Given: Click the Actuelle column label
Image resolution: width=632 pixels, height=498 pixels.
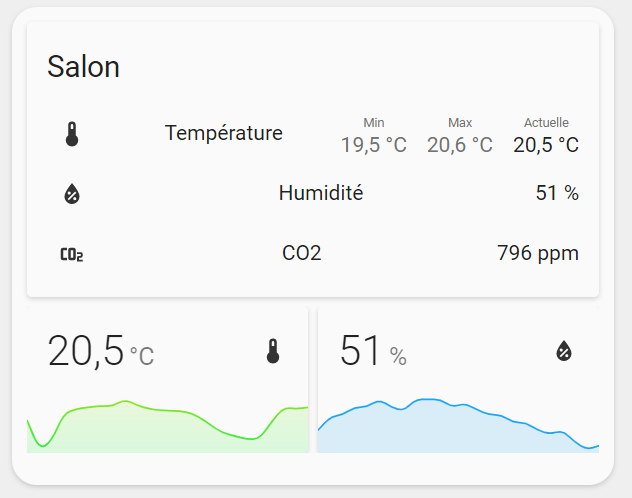Looking at the screenshot, I should [546, 122].
